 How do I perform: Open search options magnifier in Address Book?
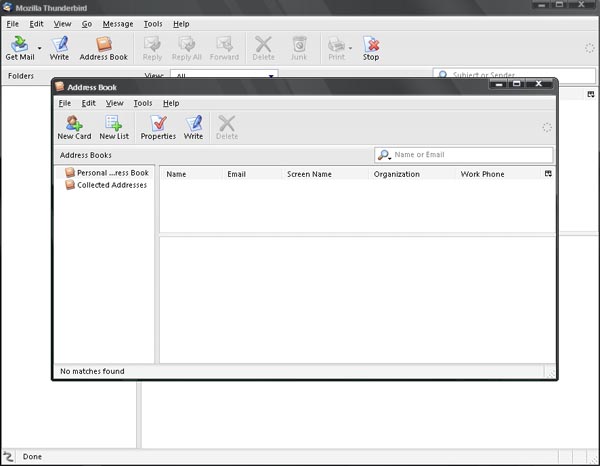tap(384, 155)
